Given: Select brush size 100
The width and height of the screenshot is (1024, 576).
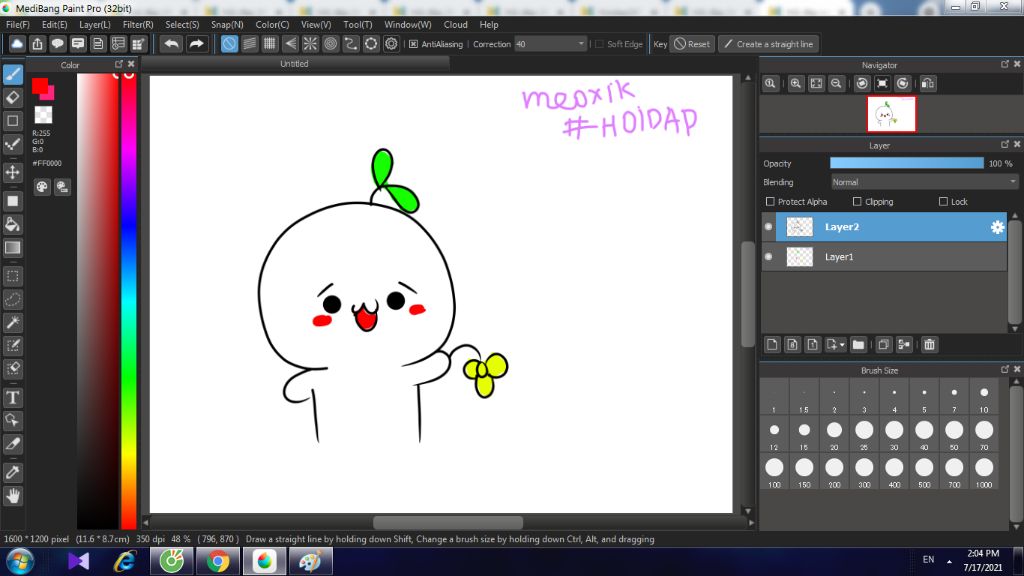Looking at the screenshot, I should pyautogui.click(x=774, y=473).
